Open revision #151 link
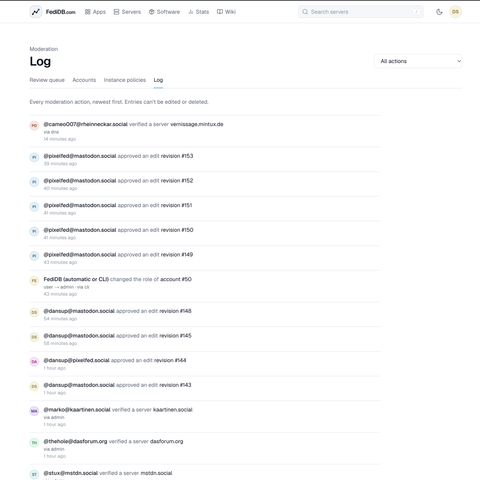 tap(176, 205)
